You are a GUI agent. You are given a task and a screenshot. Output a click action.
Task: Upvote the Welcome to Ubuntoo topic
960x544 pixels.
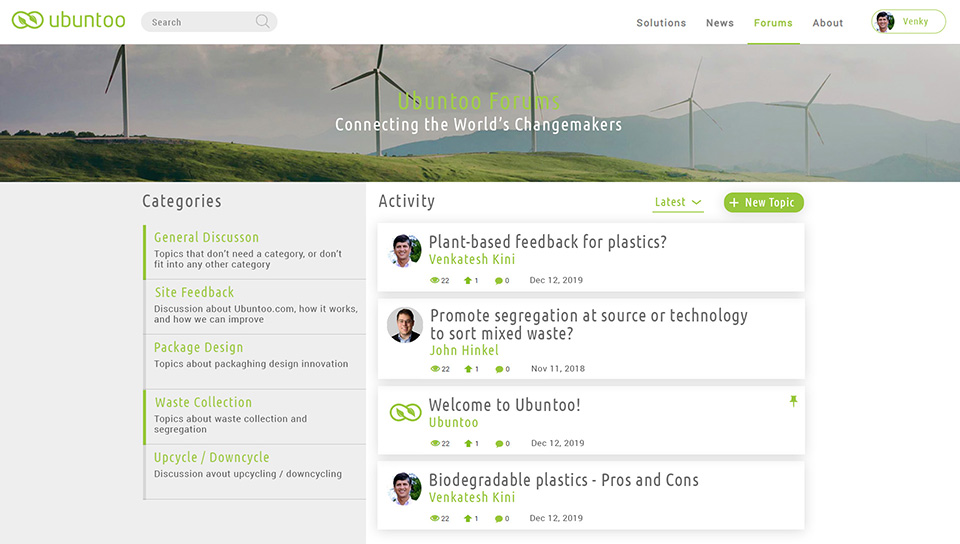[468, 444]
